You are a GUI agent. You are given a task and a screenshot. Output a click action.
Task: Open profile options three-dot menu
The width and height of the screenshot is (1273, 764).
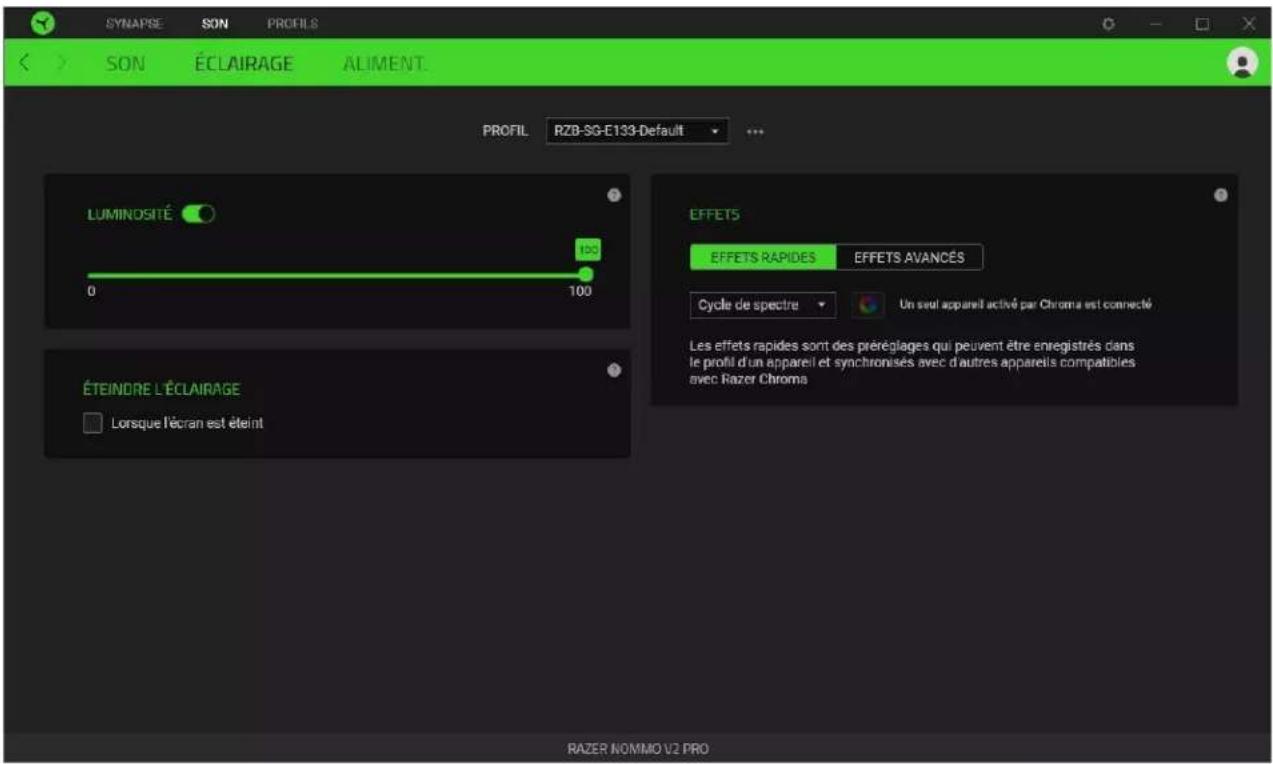point(755,131)
